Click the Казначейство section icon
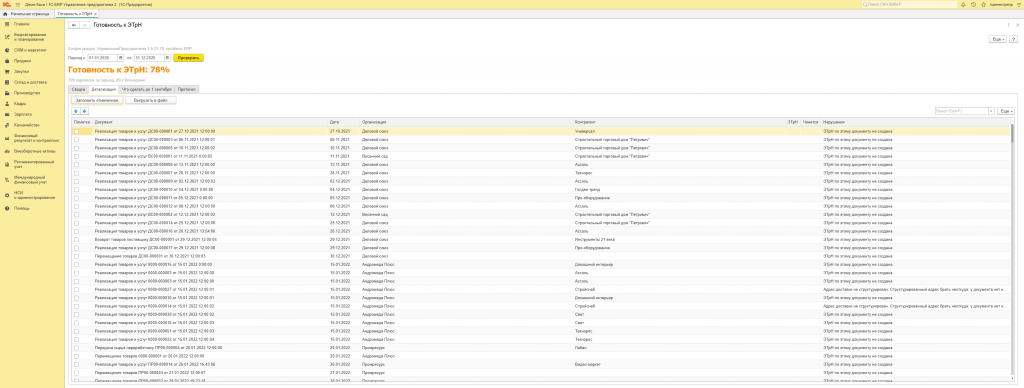Image resolution: width=1024 pixels, height=388 pixels. point(7,125)
